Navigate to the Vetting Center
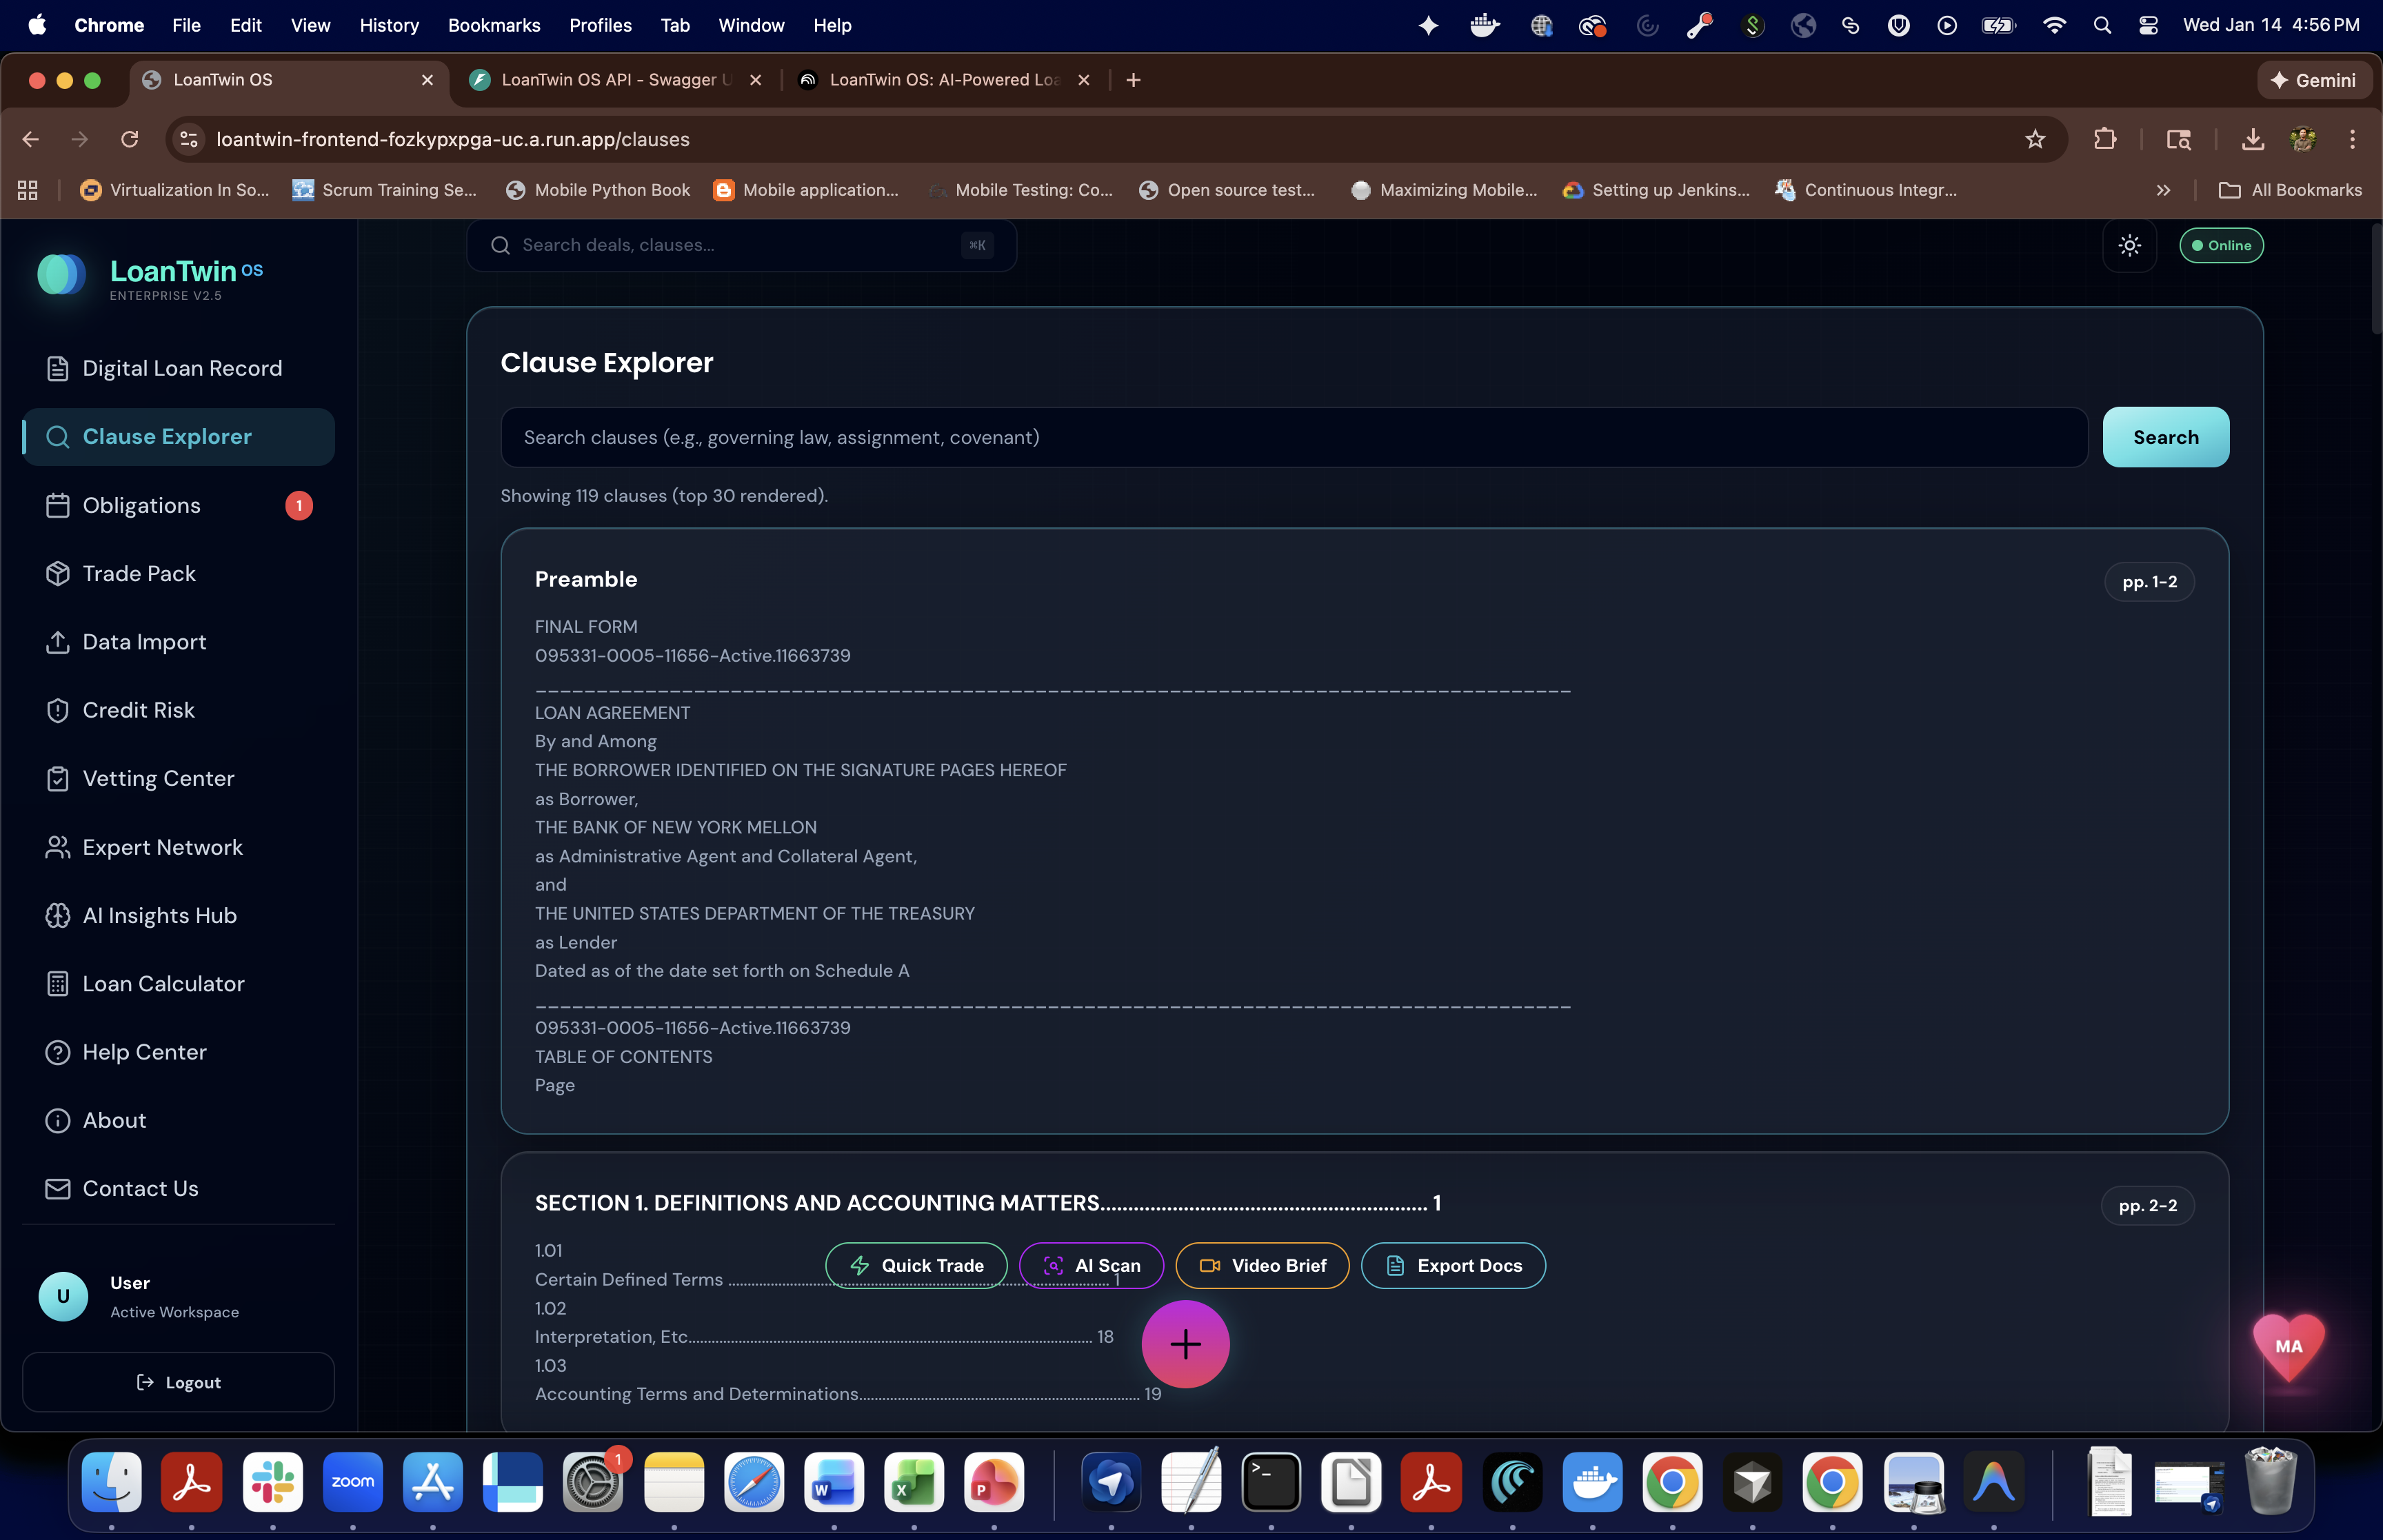 (158, 778)
